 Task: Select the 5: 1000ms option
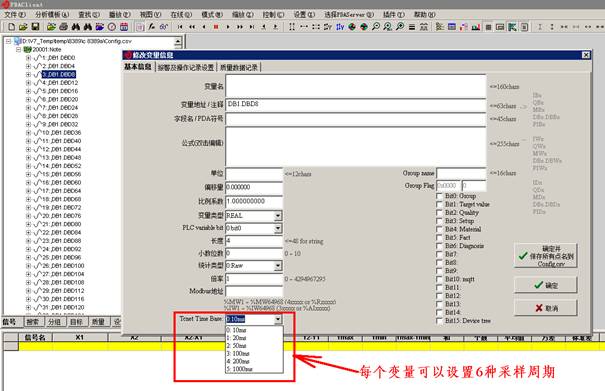pos(254,369)
